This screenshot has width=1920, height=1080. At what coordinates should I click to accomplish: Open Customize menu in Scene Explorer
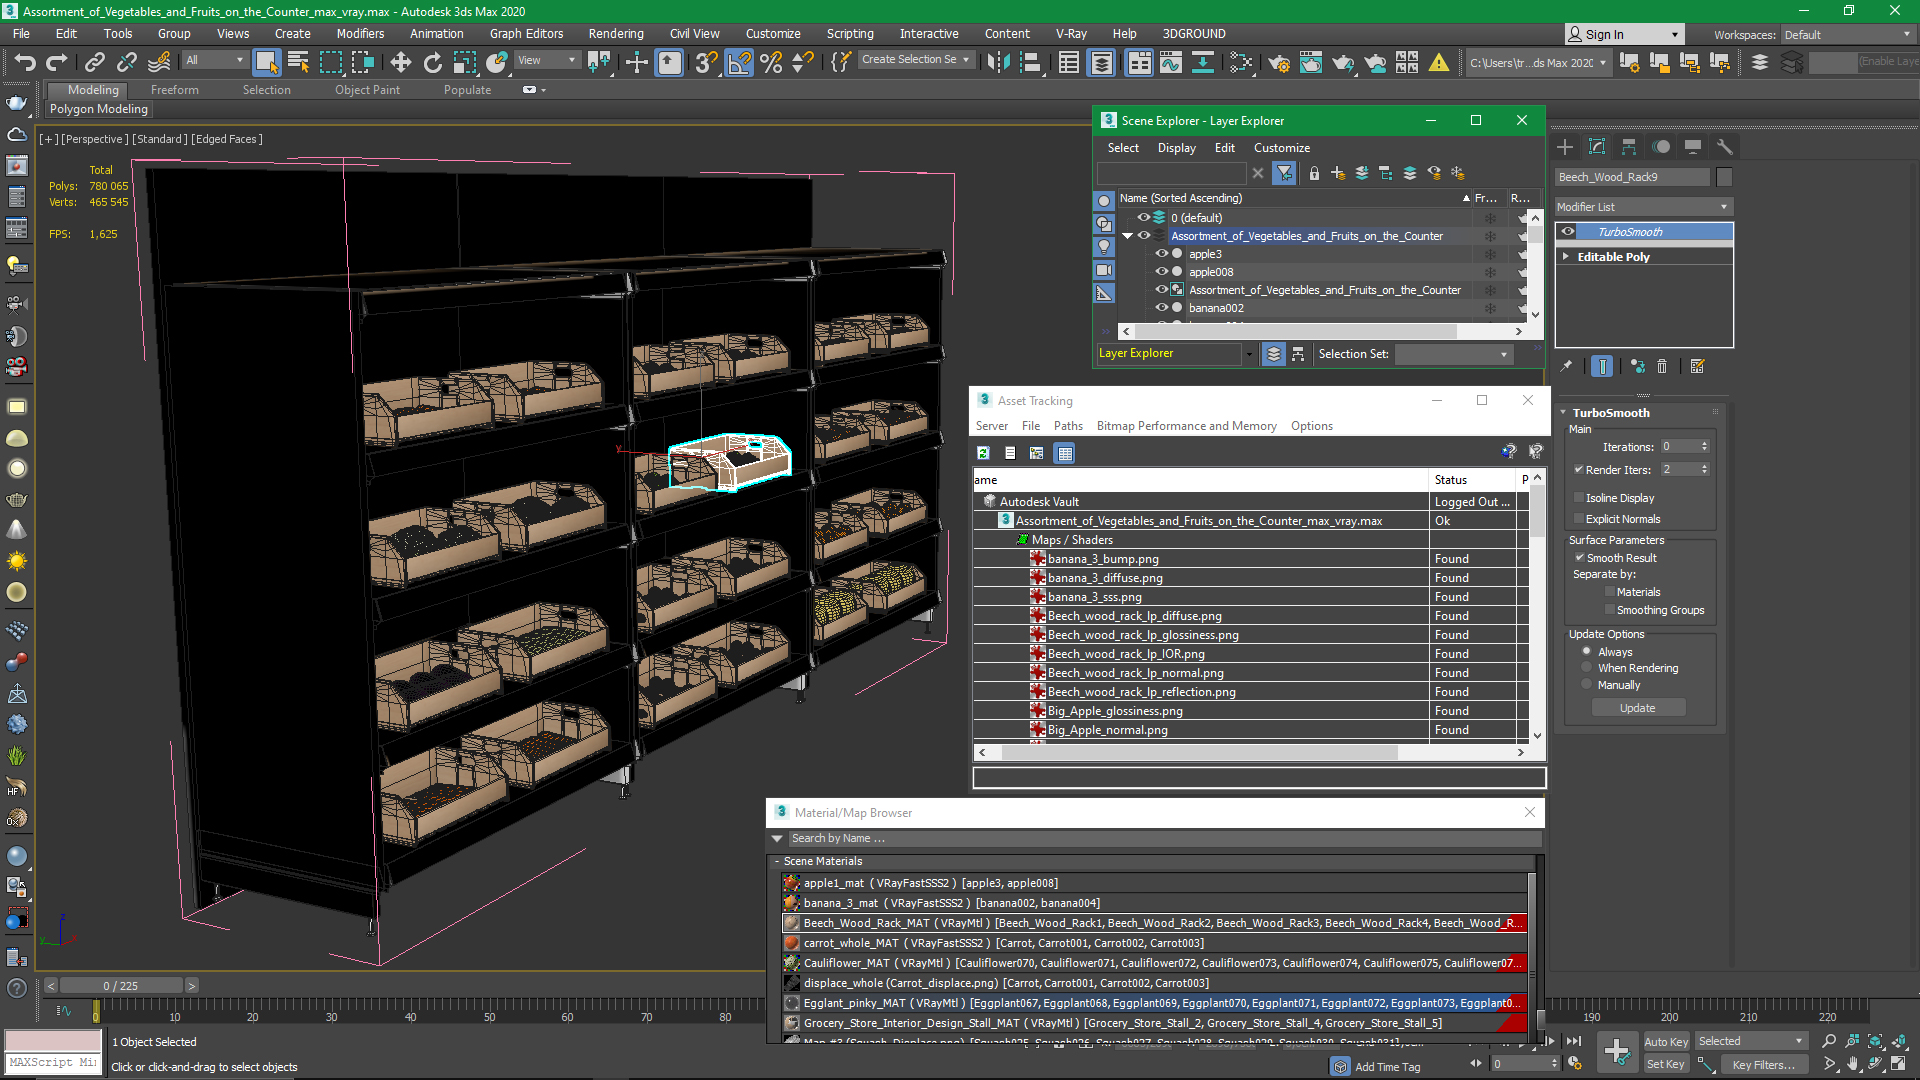[1282, 148]
